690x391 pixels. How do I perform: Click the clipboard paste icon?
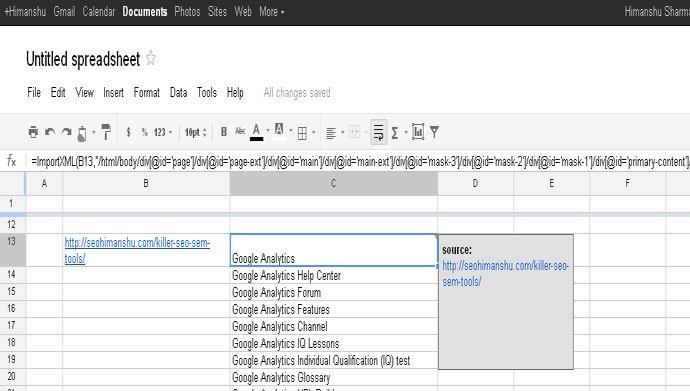coord(82,133)
